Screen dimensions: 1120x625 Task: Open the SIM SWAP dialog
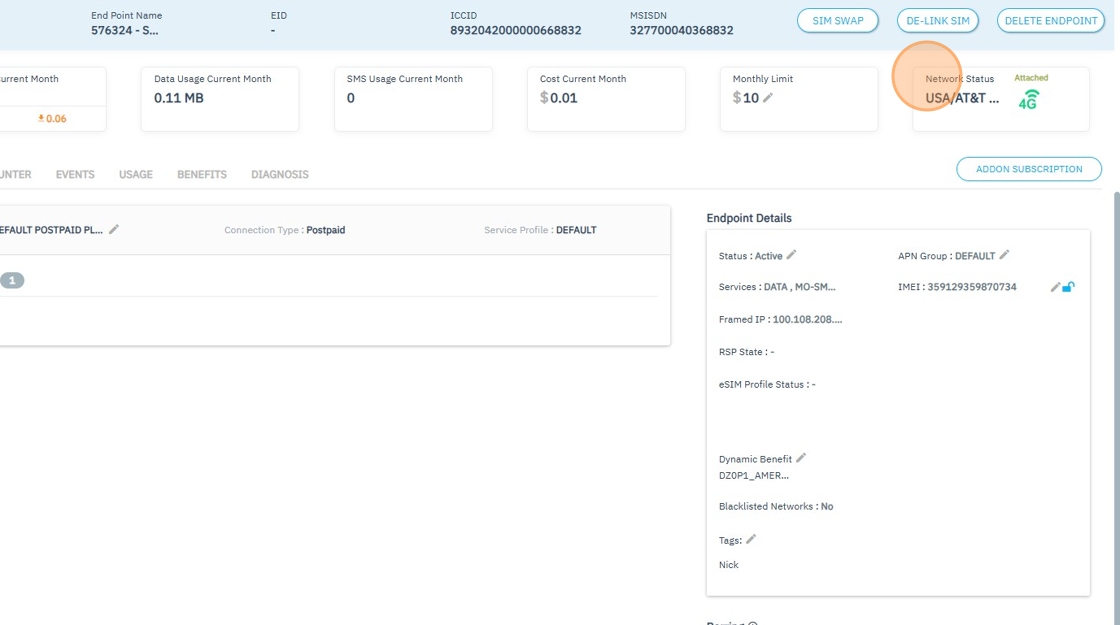point(838,21)
